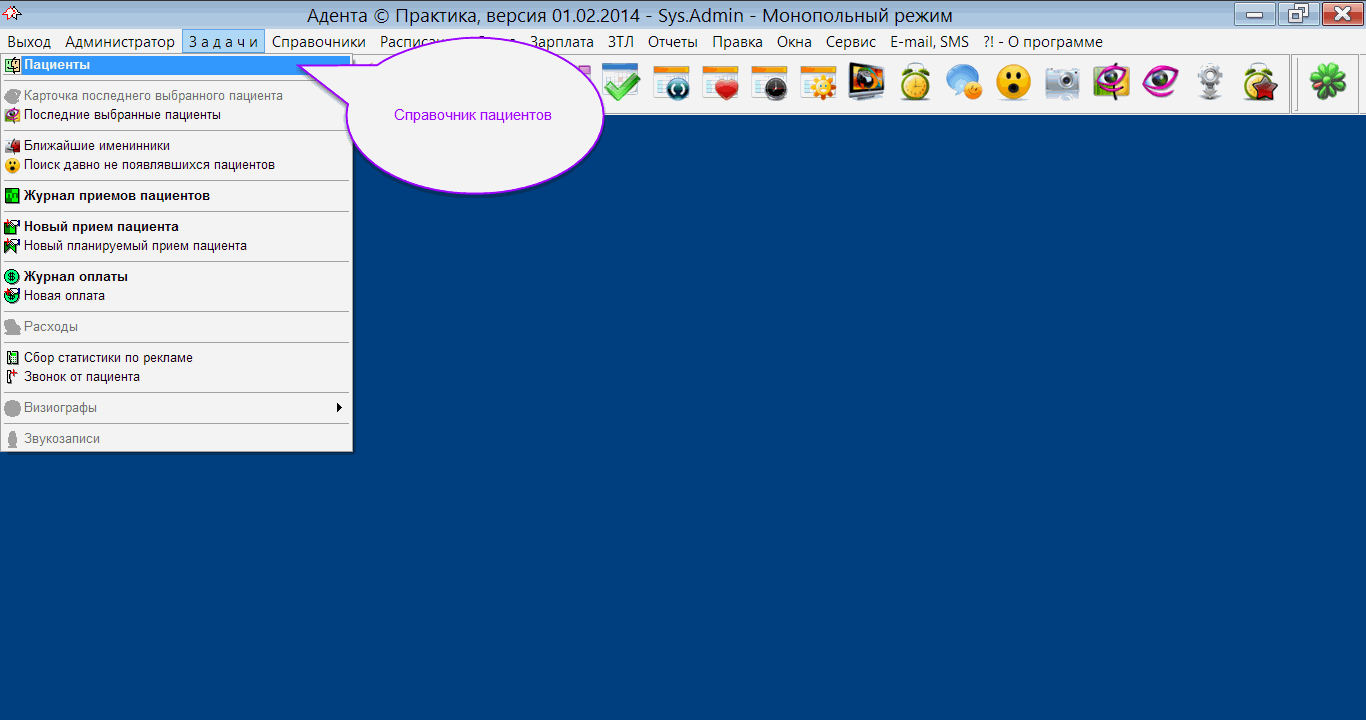The image size is (1366, 720).
Task: Click the calendar icon with red heart
Action: click(720, 82)
